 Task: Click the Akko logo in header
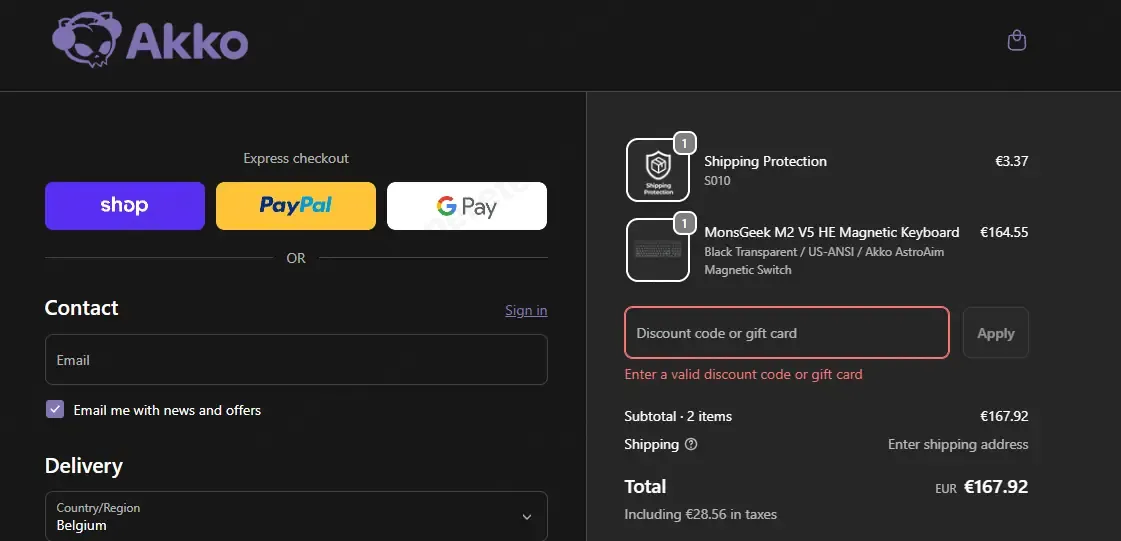click(150, 39)
